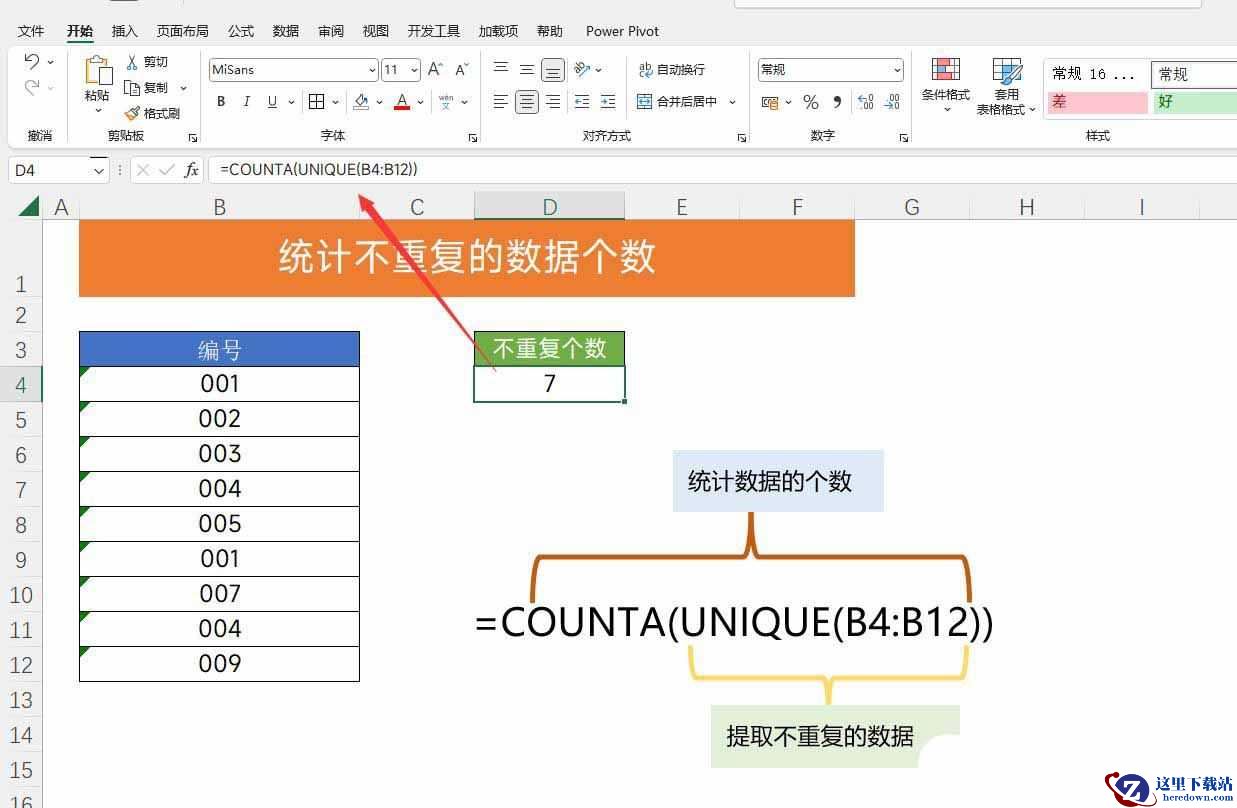Click the Undo arrow icon
Viewport: 1237px width, 808px height.
click(31, 62)
